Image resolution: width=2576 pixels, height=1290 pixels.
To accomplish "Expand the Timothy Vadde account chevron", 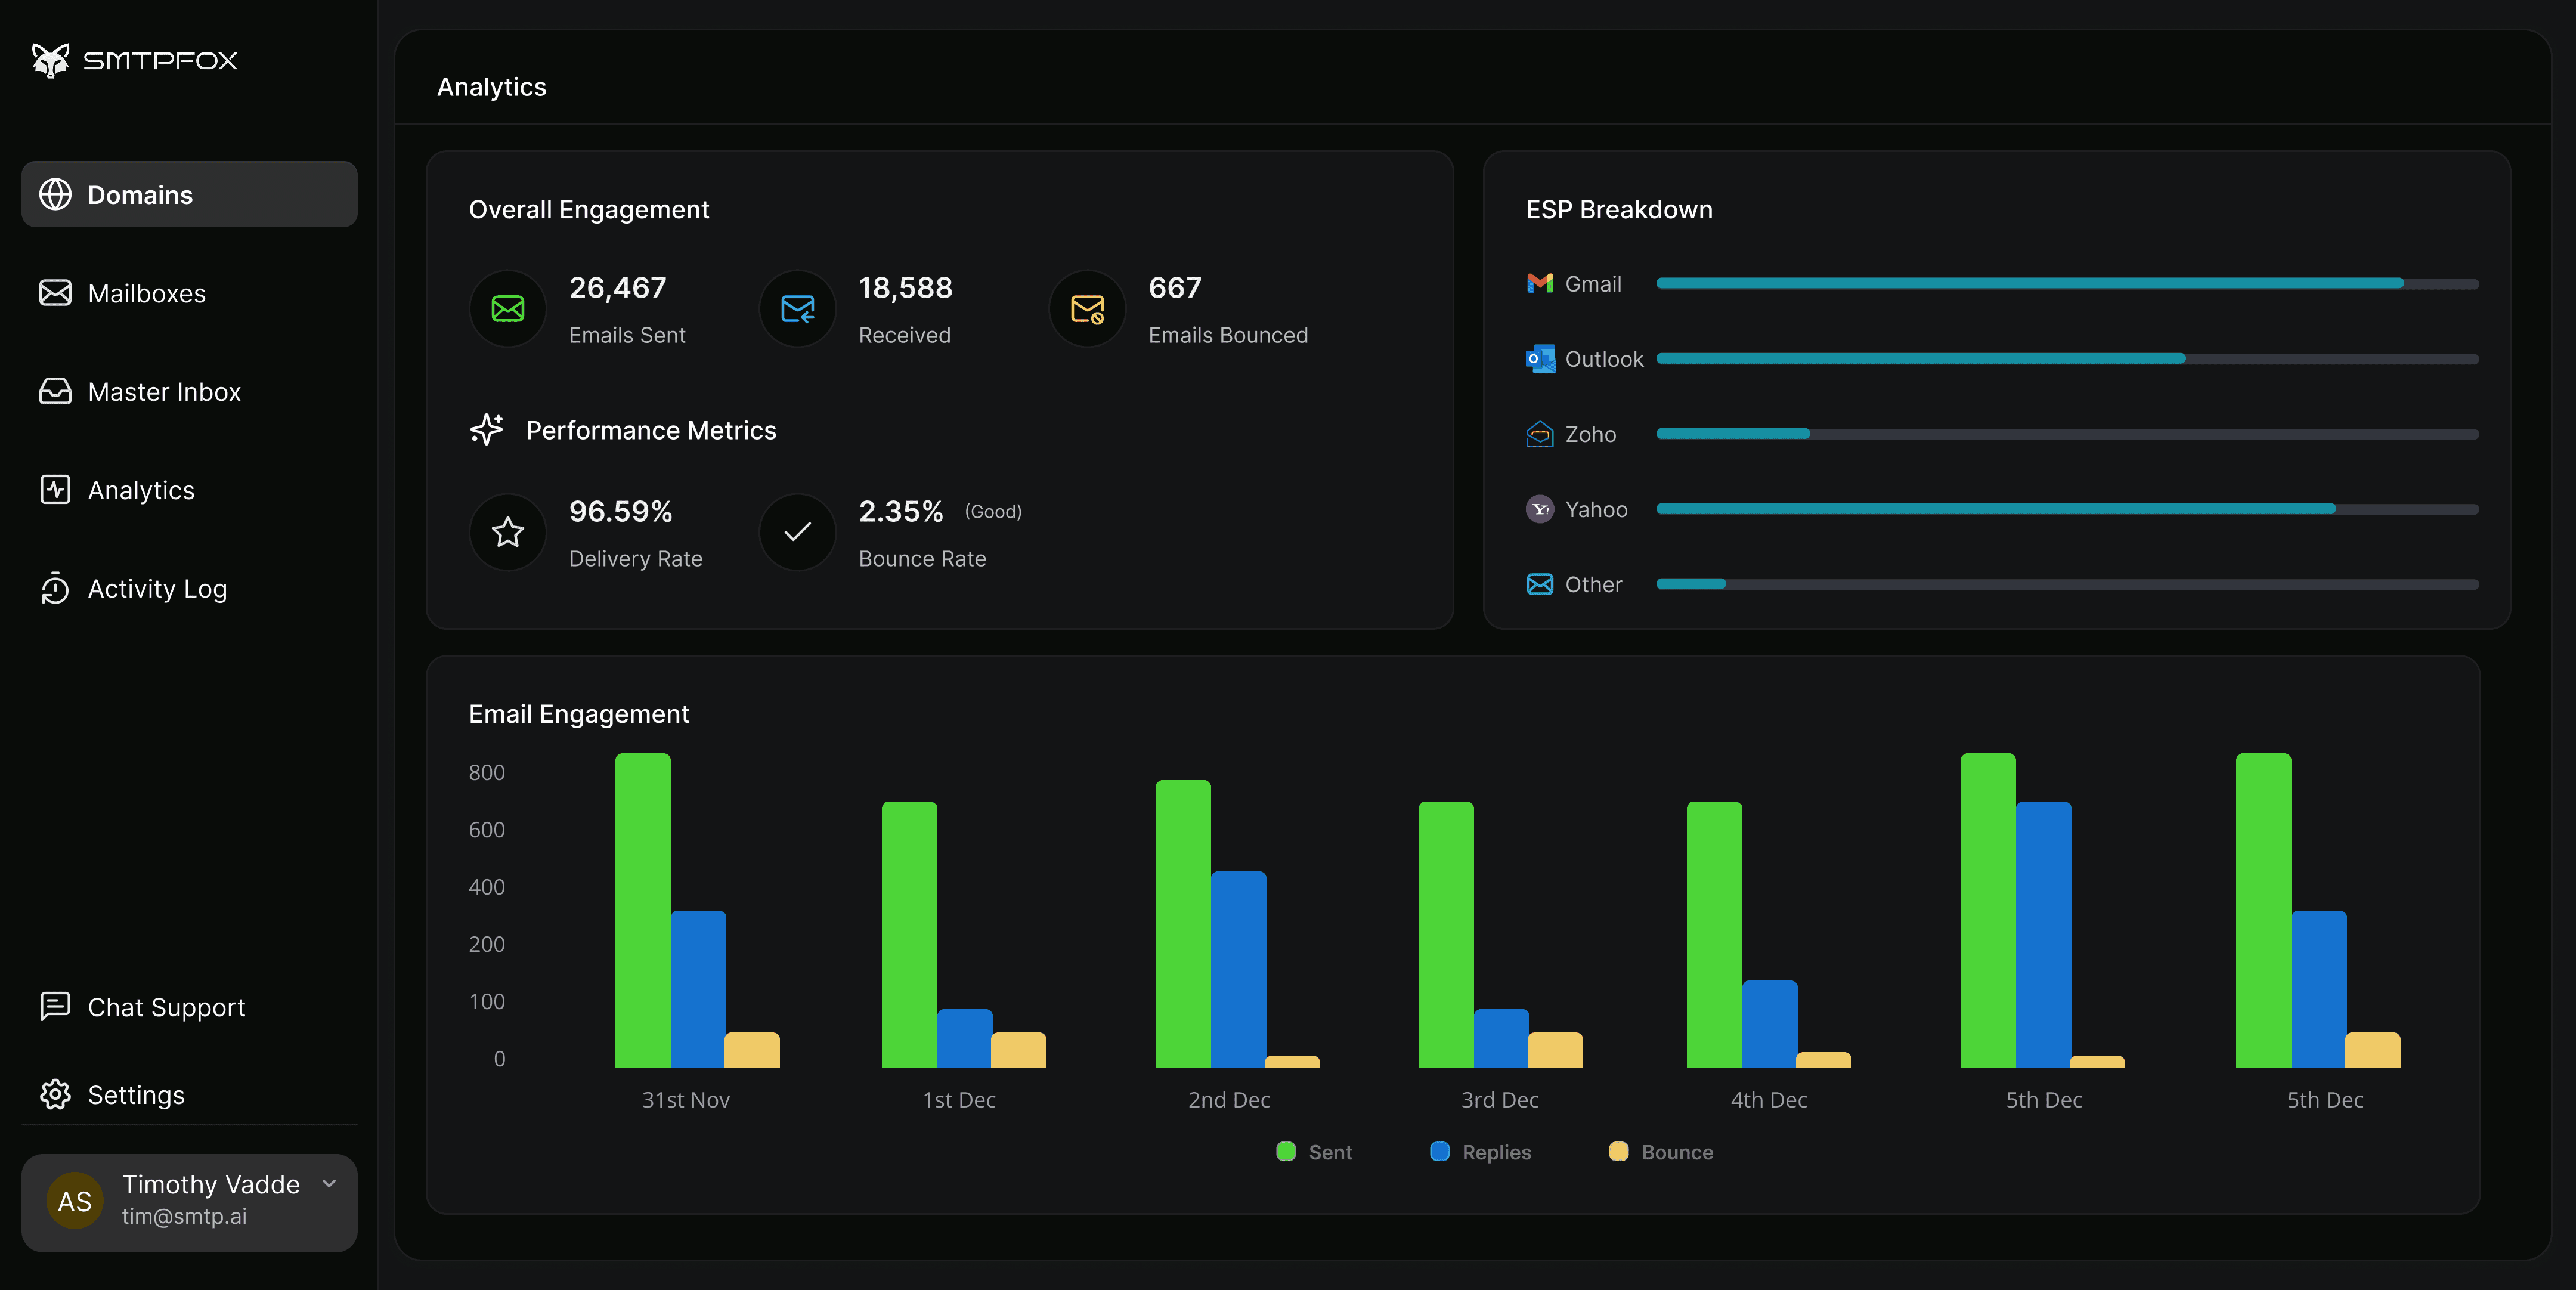I will 329,1184.
